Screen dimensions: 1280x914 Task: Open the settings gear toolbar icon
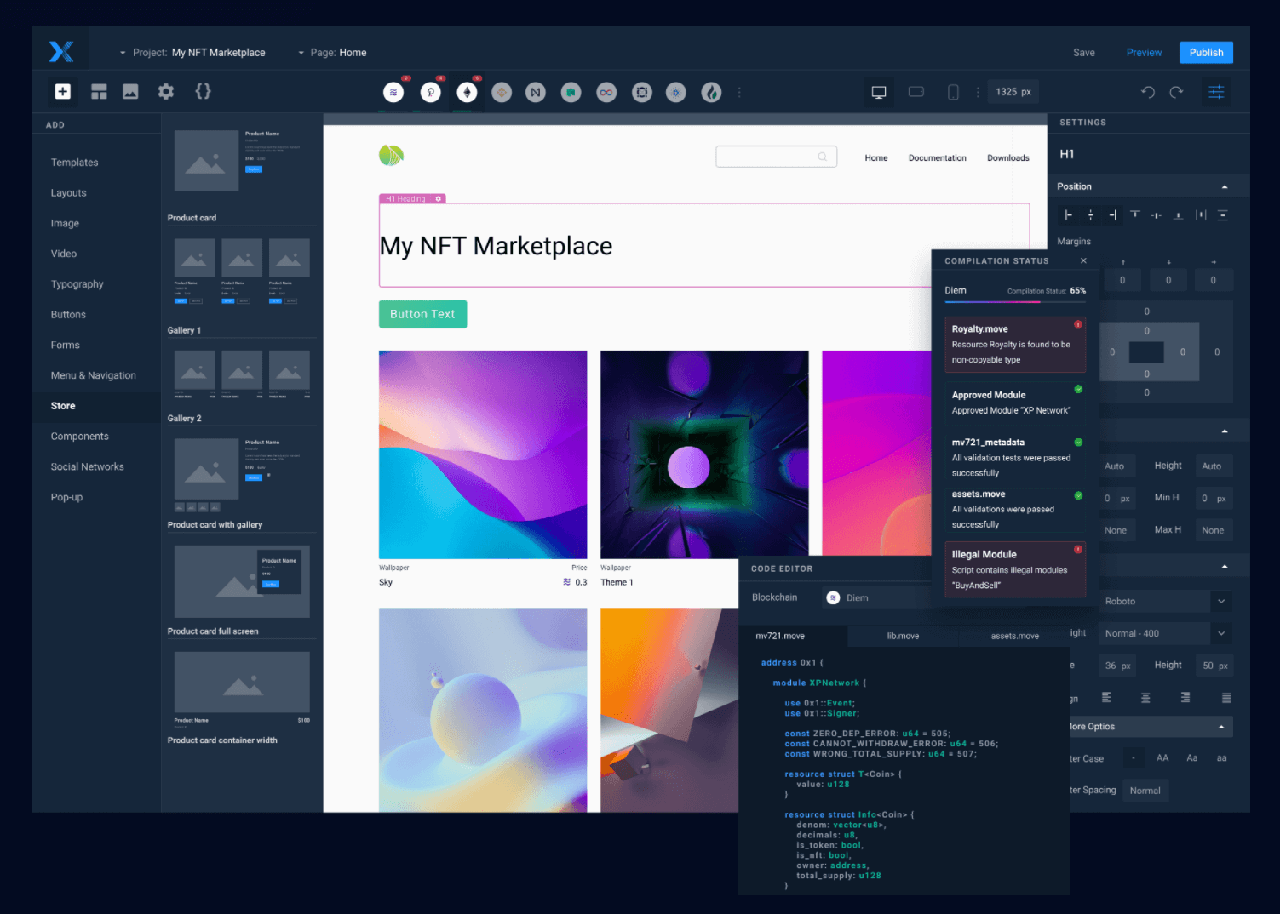coord(166,91)
